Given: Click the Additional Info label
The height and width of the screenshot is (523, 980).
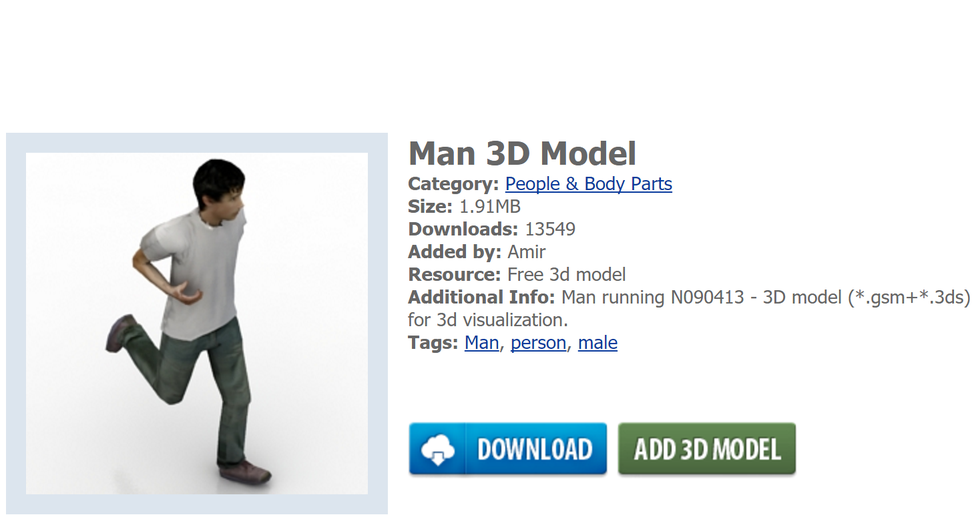Looking at the screenshot, I should (481, 297).
